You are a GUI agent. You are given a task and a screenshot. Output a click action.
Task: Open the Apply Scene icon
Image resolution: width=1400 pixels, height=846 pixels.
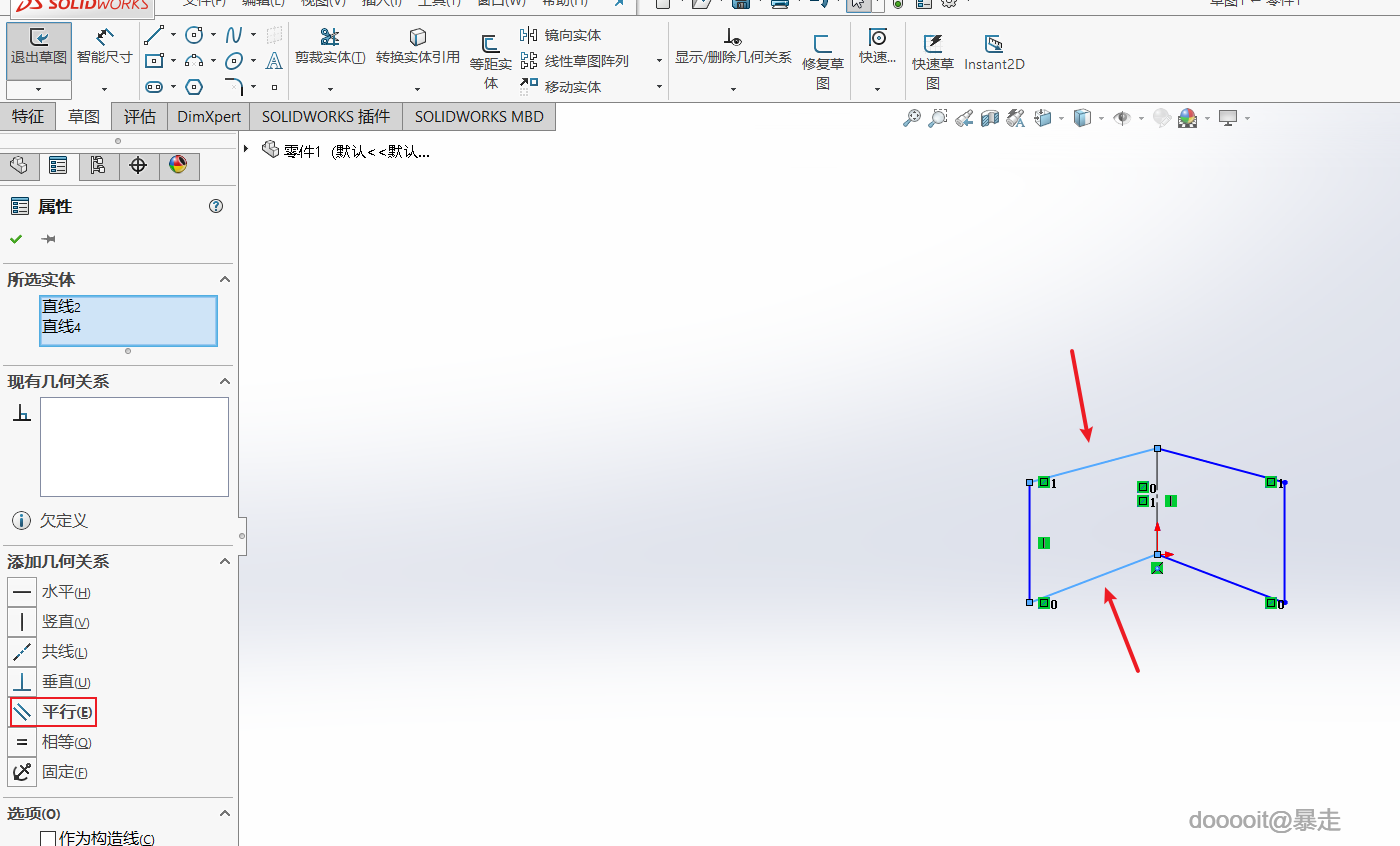click(x=1188, y=118)
